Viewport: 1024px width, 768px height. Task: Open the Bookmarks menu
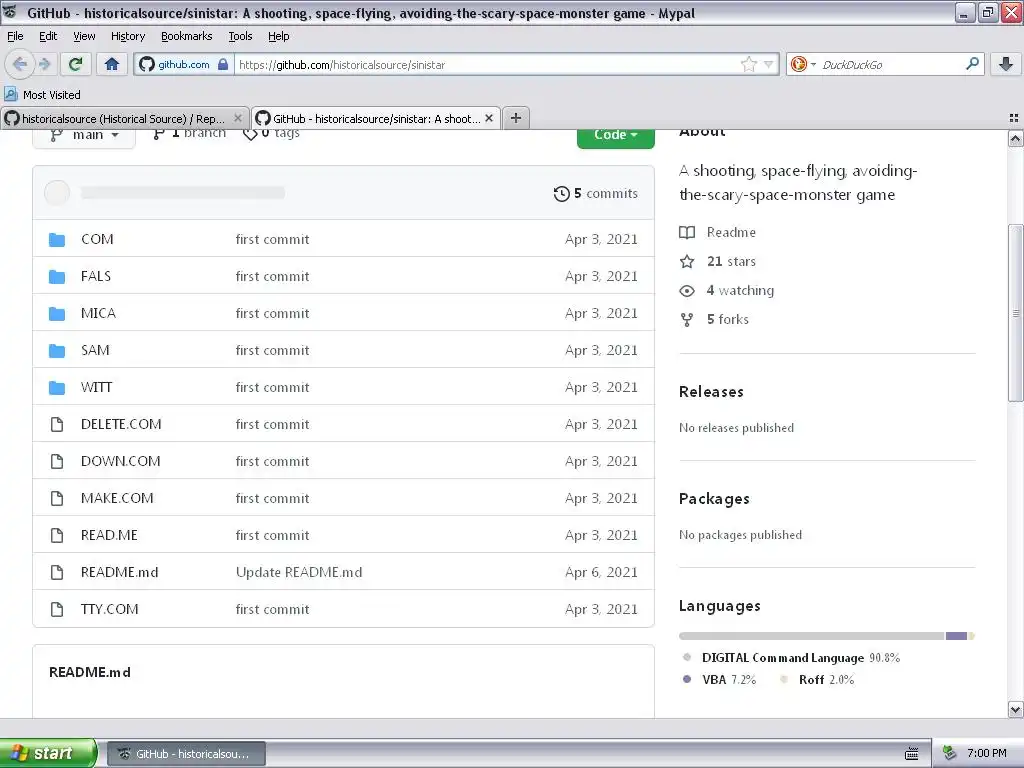(186, 36)
